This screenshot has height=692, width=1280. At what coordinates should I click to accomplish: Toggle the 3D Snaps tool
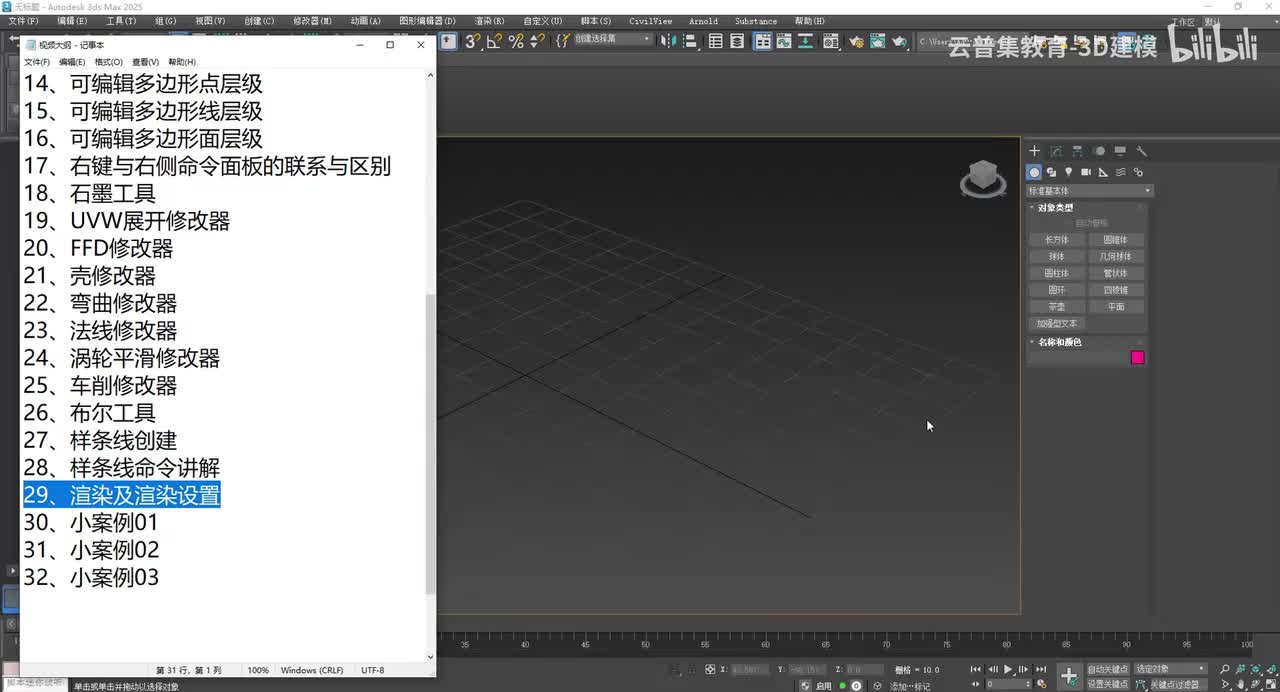(x=471, y=41)
